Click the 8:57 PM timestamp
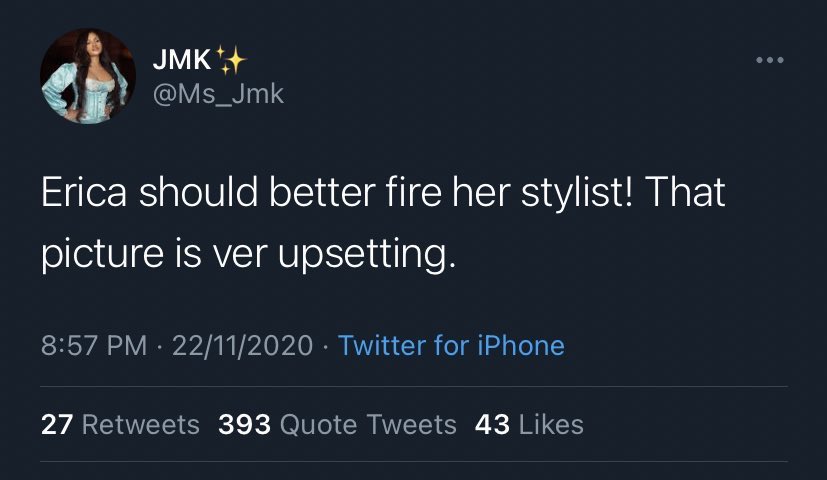The image size is (827, 480). pyautogui.click(x=93, y=346)
